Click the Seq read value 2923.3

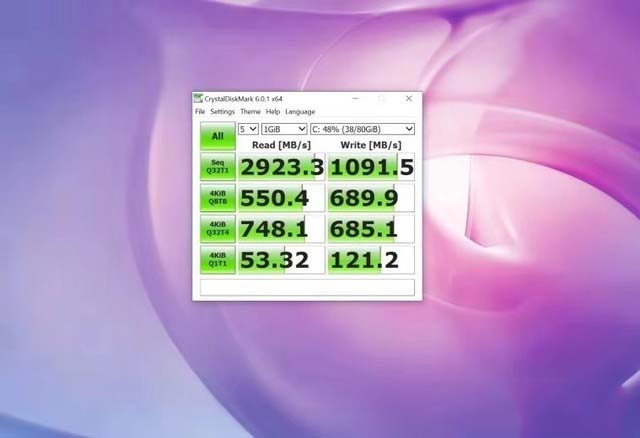(281, 167)
